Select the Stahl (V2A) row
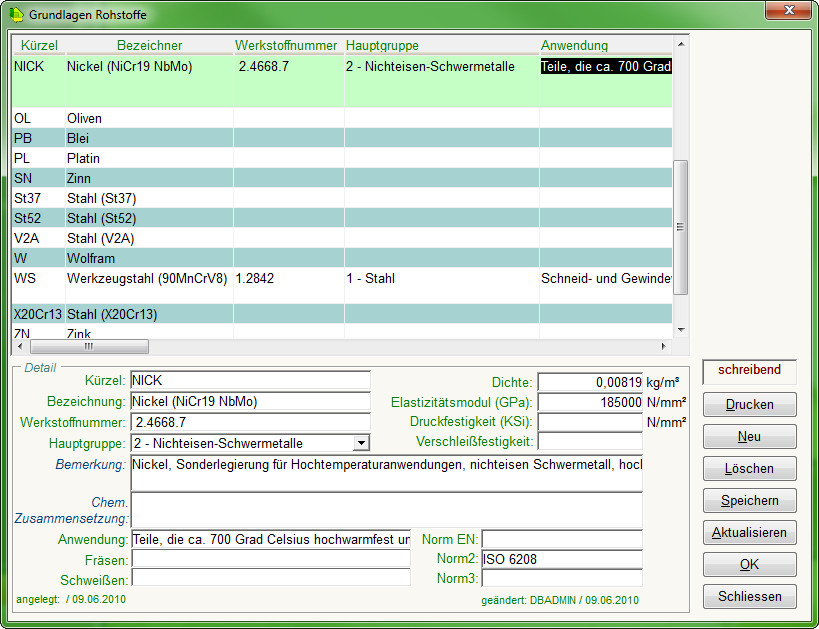The height and width of the screenshot is (629, 819). (342, 238)
